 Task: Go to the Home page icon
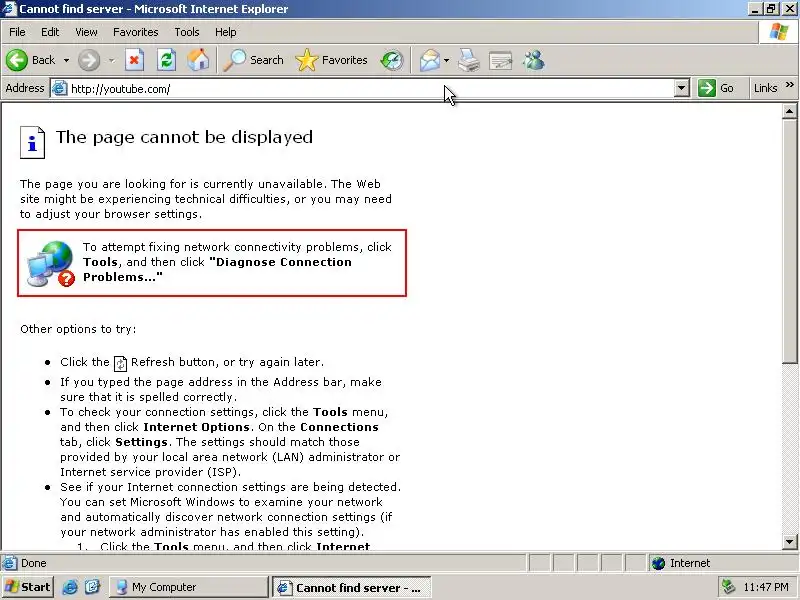click(198, 60)
